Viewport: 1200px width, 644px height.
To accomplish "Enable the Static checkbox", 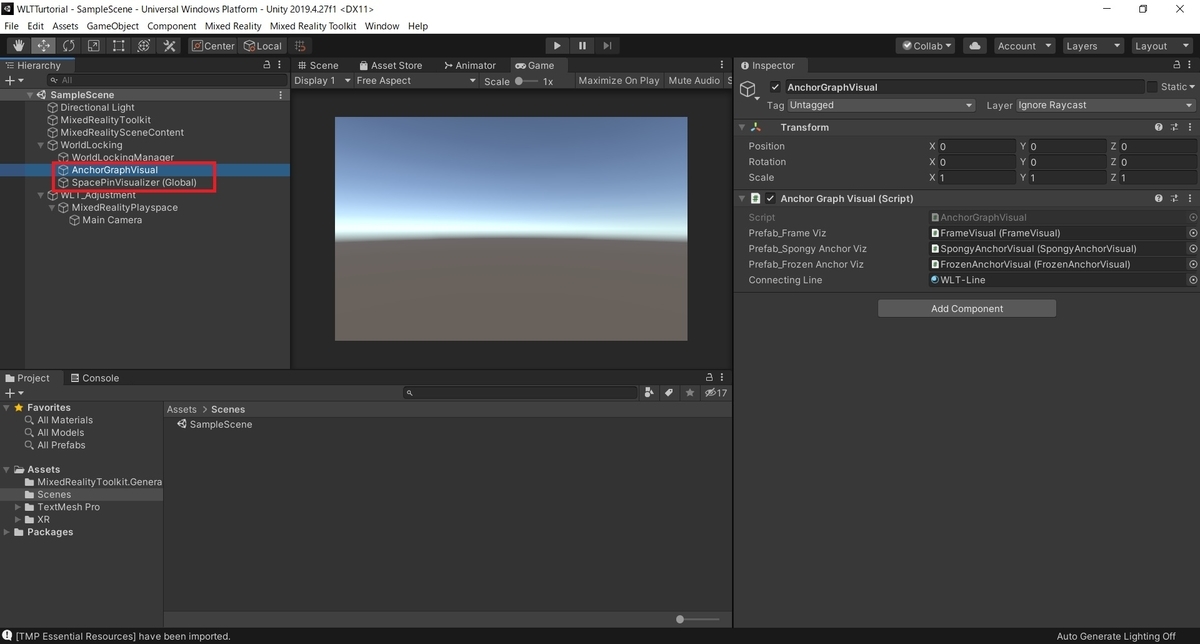I will (1152, 87).
